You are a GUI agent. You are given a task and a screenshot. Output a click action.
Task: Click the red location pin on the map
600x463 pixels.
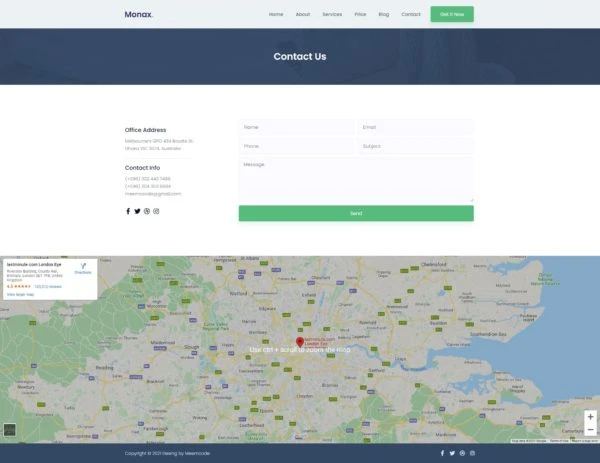(x=300, y=342)
